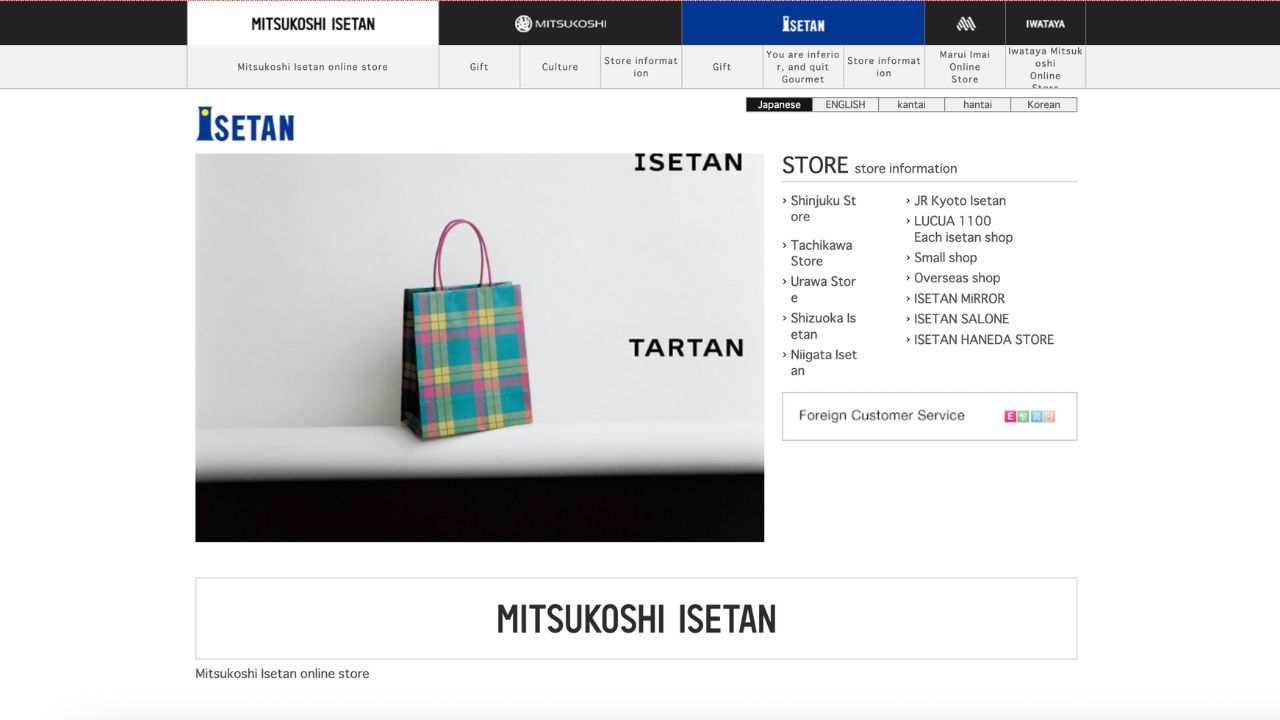The width and height of the screenshot is (1280, 720).
Task: Open the JR Kyoto Isetan link
Action: [959, 200]
